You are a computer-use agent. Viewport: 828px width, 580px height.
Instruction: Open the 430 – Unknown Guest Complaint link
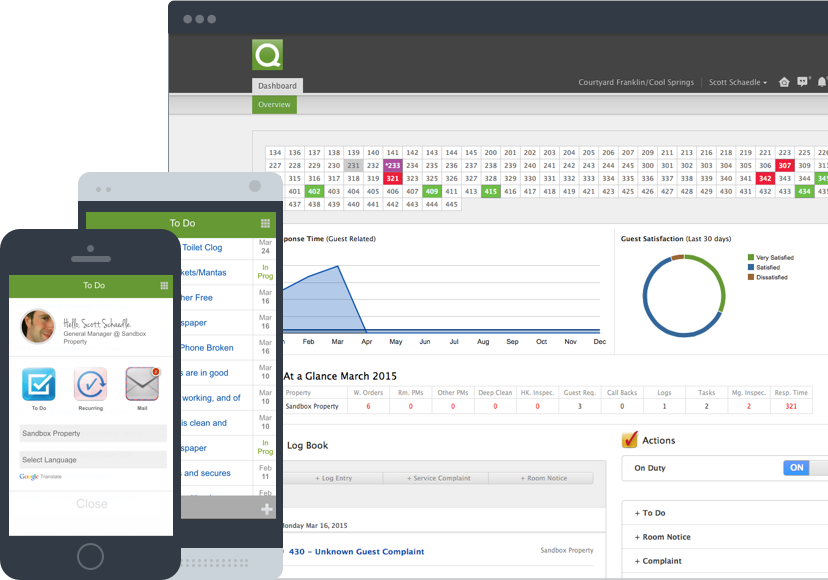pos(356,551)
